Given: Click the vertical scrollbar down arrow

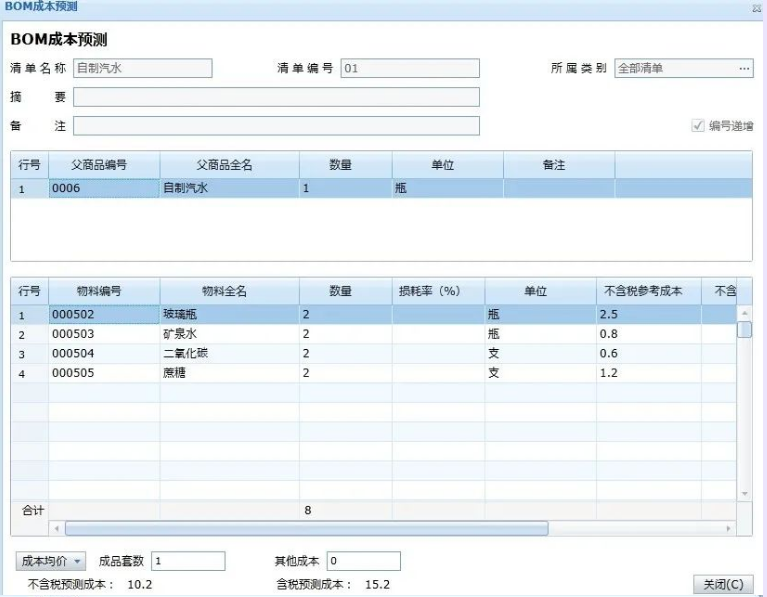Looking at the screenshot, I should coord(744,494).
